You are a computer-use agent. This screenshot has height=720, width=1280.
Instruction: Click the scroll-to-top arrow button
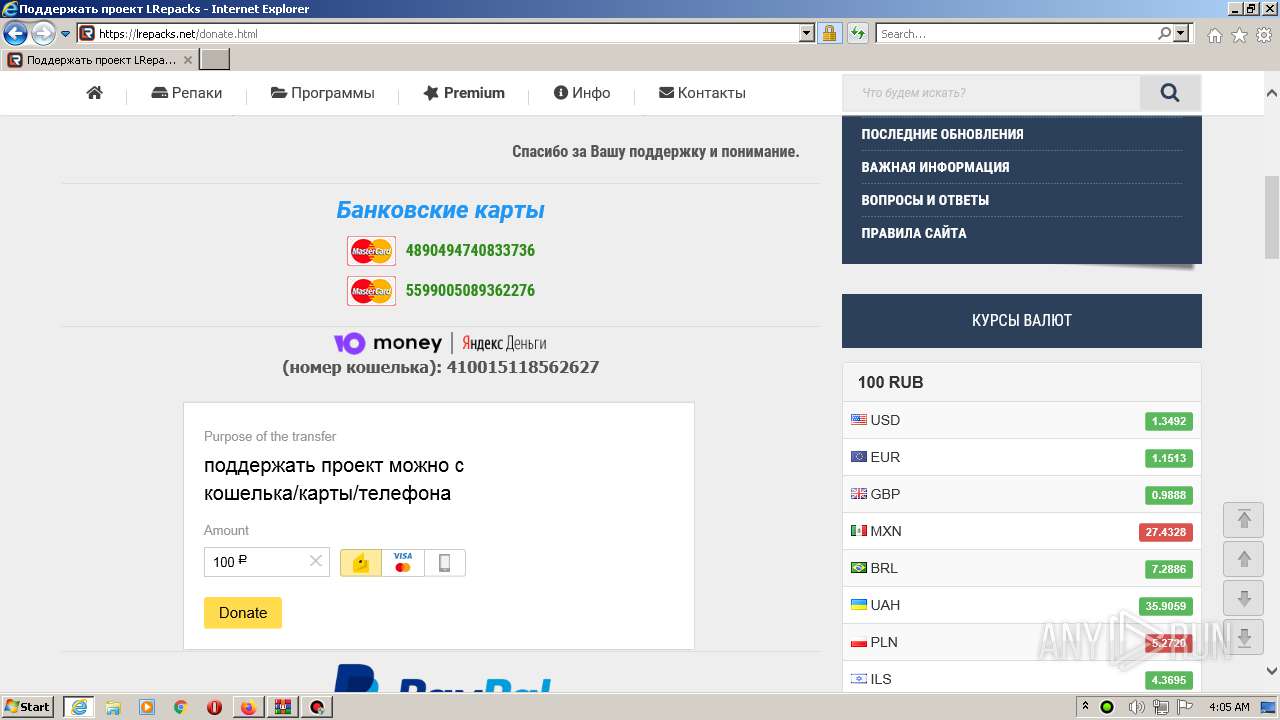pyautogui.click(x=1244, y=519)
